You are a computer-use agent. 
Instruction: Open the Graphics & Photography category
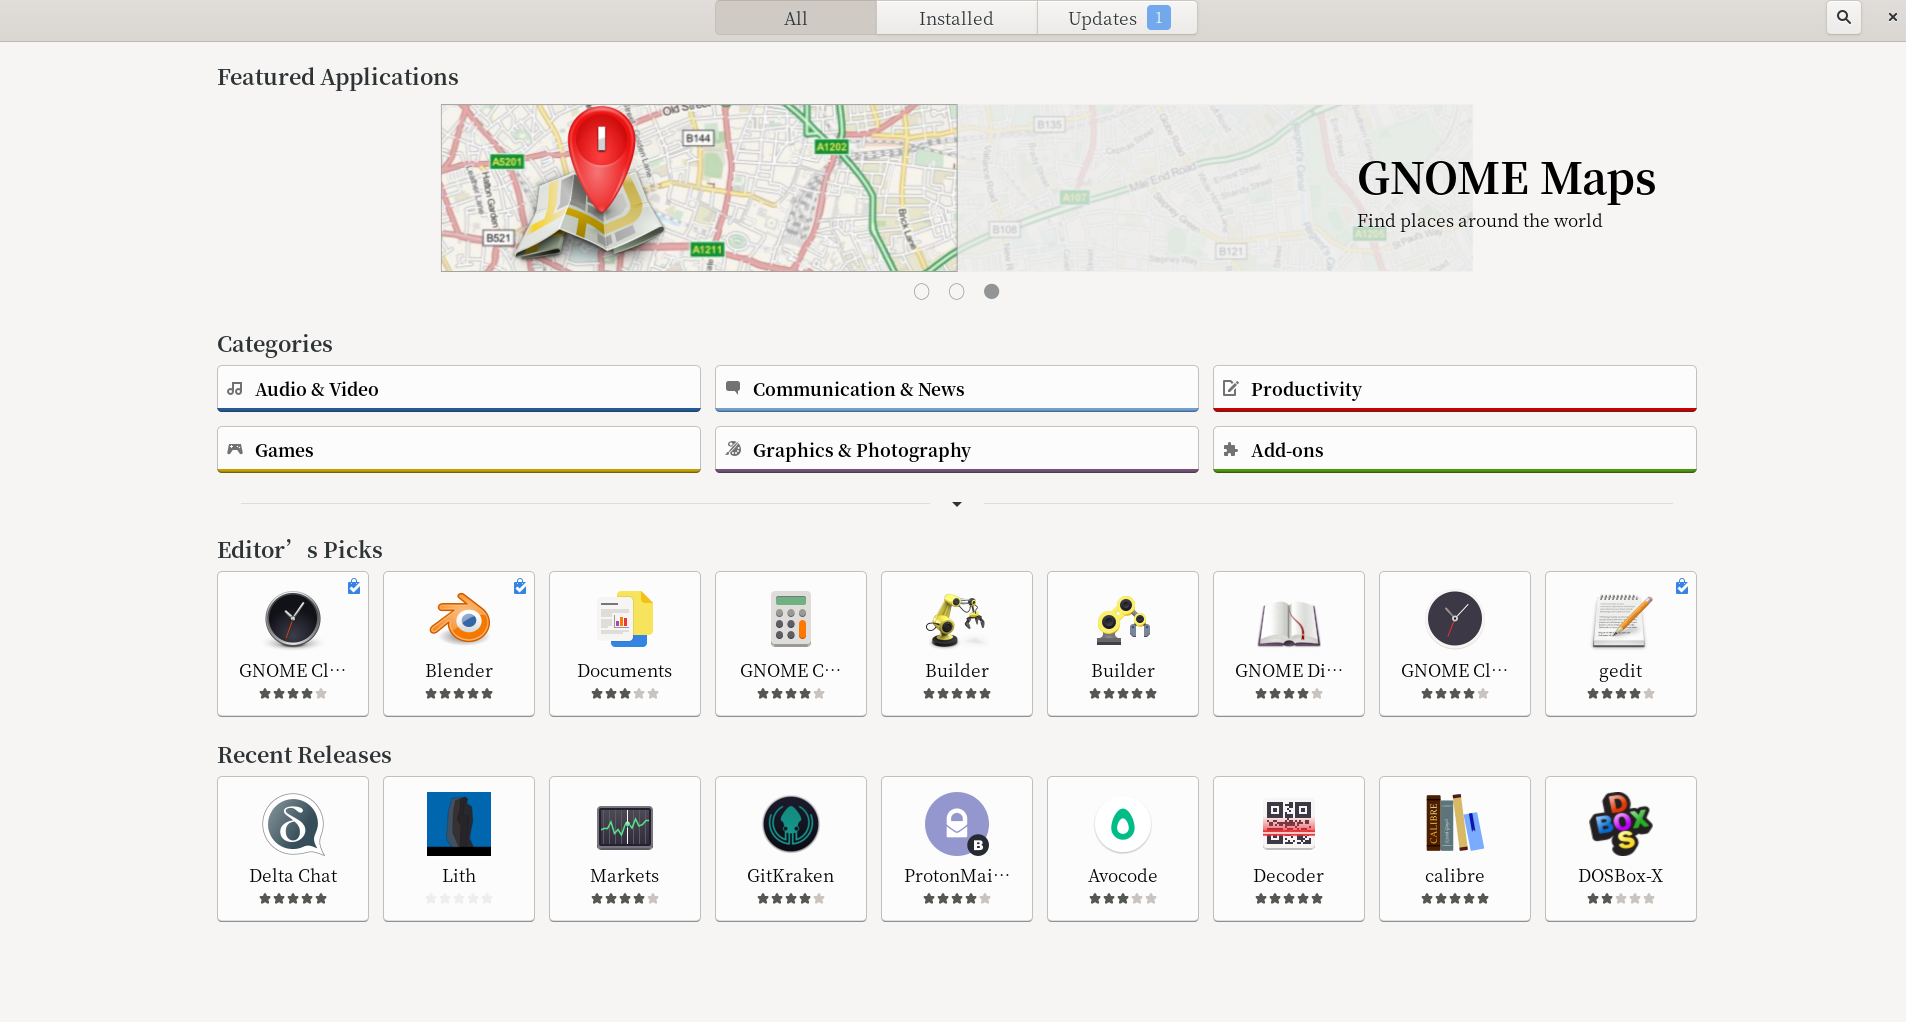coord(955,450)
